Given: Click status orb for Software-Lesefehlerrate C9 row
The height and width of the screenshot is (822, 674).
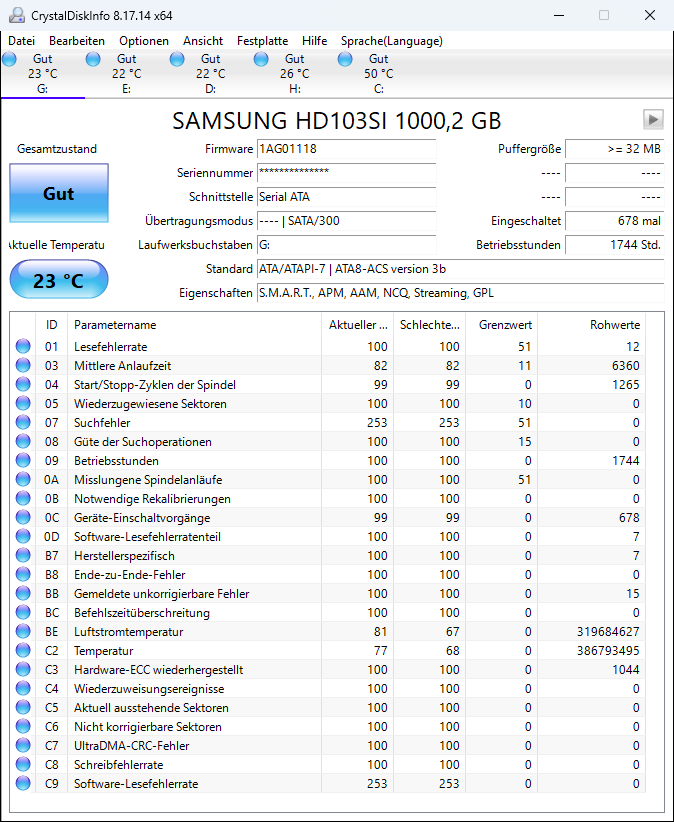Looking at the screenshot, I should (23, 783).
